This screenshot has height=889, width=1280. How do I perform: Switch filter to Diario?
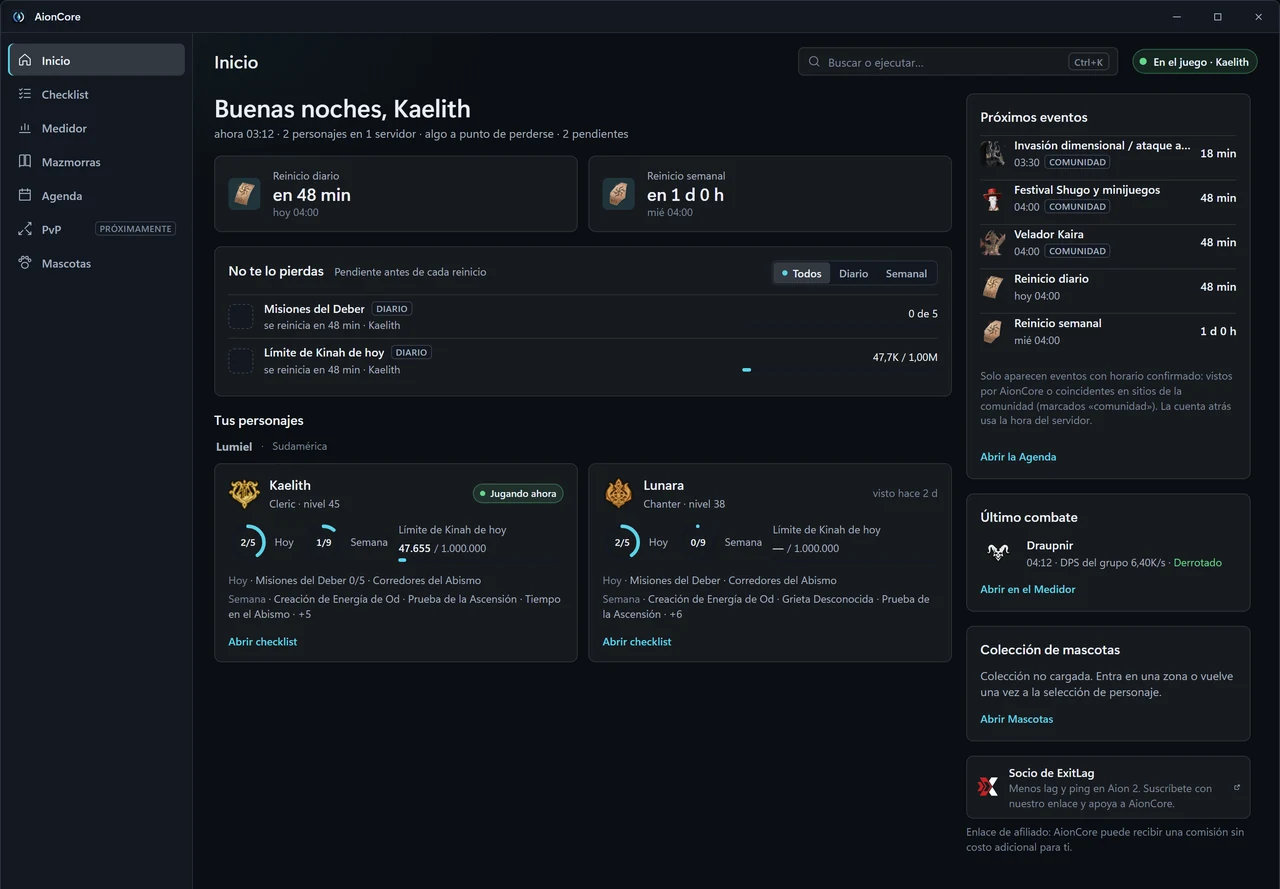[853, 273]
